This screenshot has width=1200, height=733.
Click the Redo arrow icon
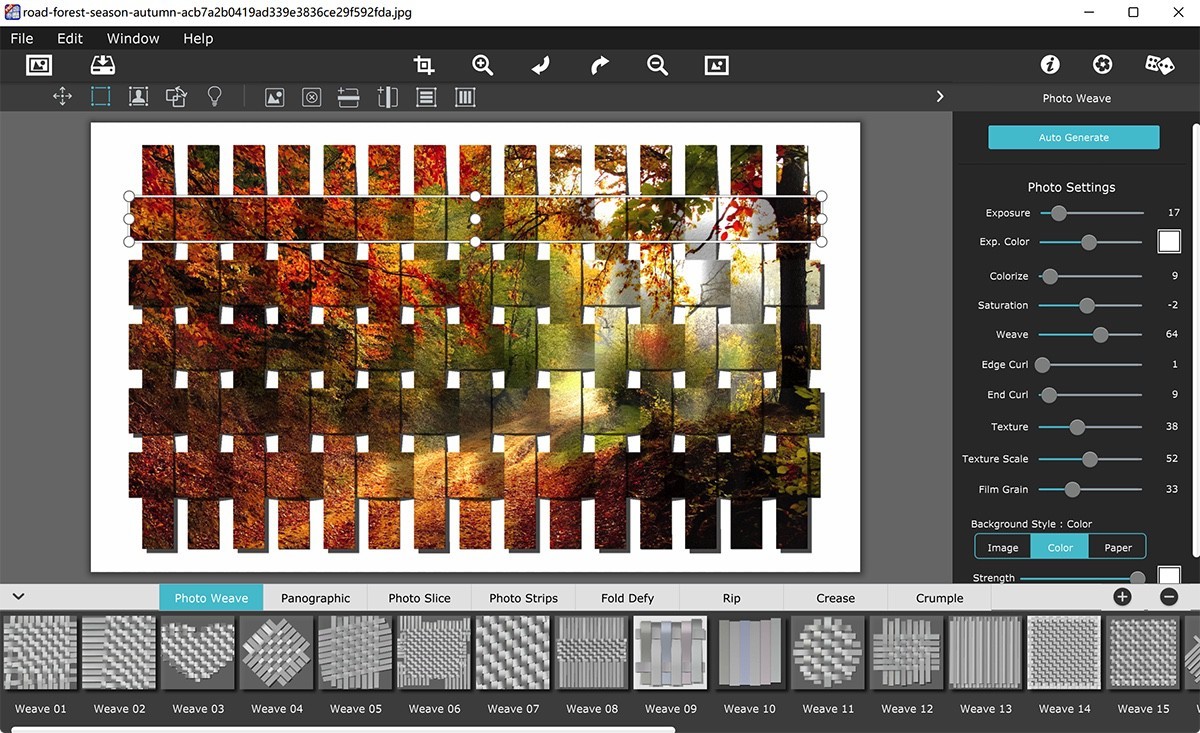coord(598,64)
